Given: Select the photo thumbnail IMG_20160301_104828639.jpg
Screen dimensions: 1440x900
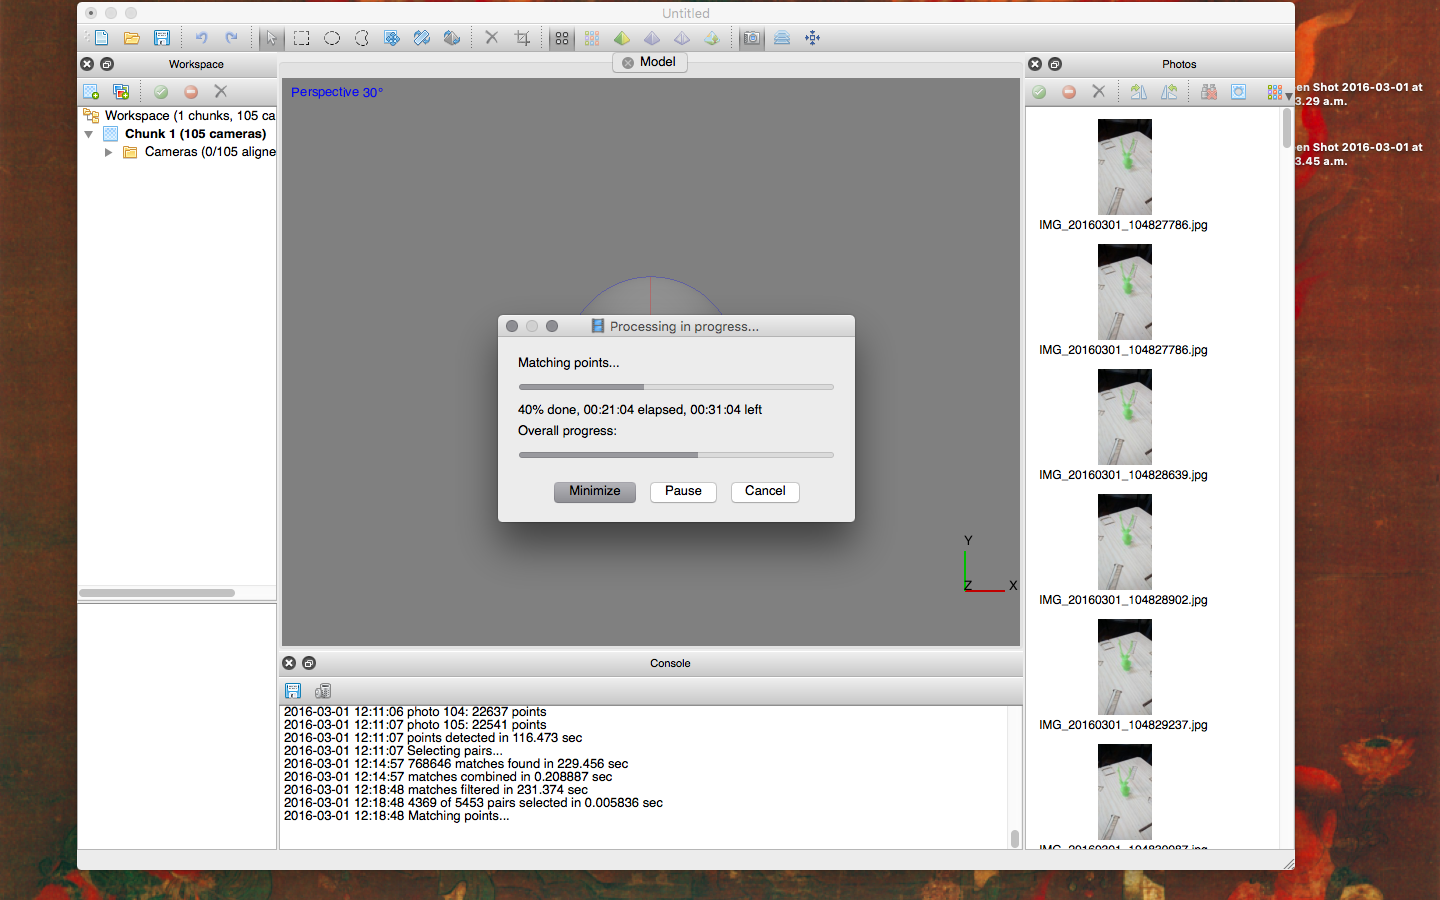Looking at the screenshot, I should point(1124,417).
